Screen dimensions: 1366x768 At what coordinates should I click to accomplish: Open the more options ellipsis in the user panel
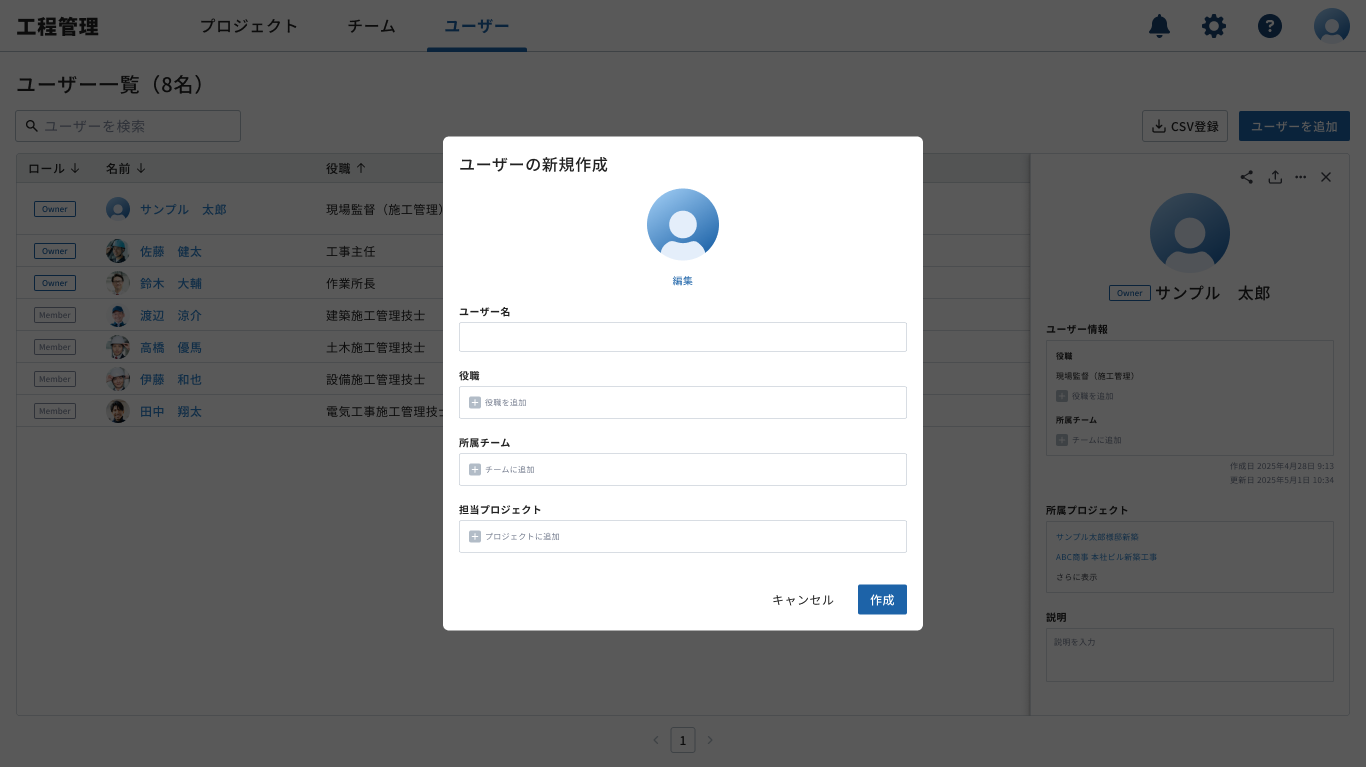(x=1301, y=177)
